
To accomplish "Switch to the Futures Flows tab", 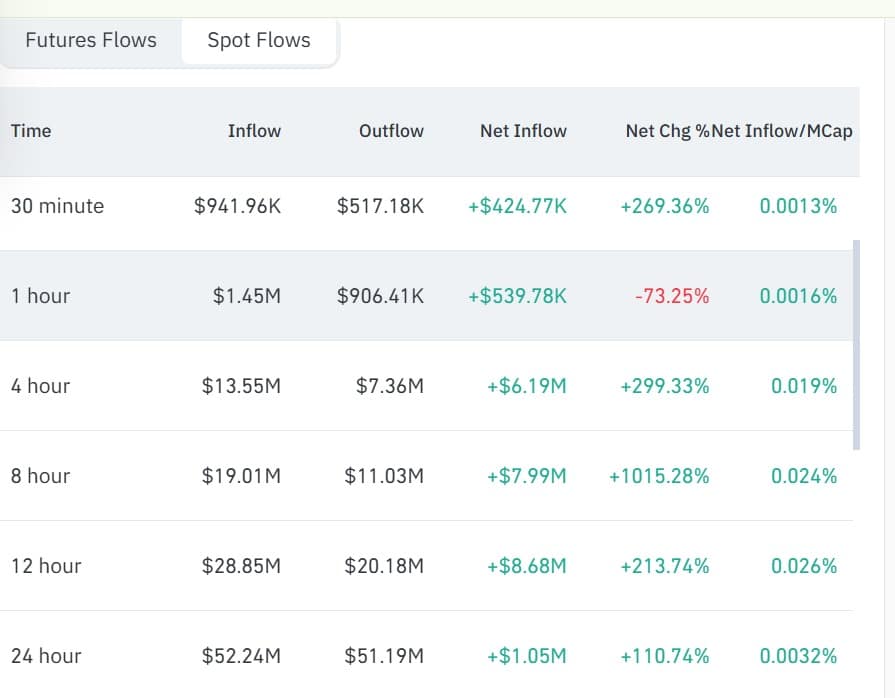I will [90, 40].
